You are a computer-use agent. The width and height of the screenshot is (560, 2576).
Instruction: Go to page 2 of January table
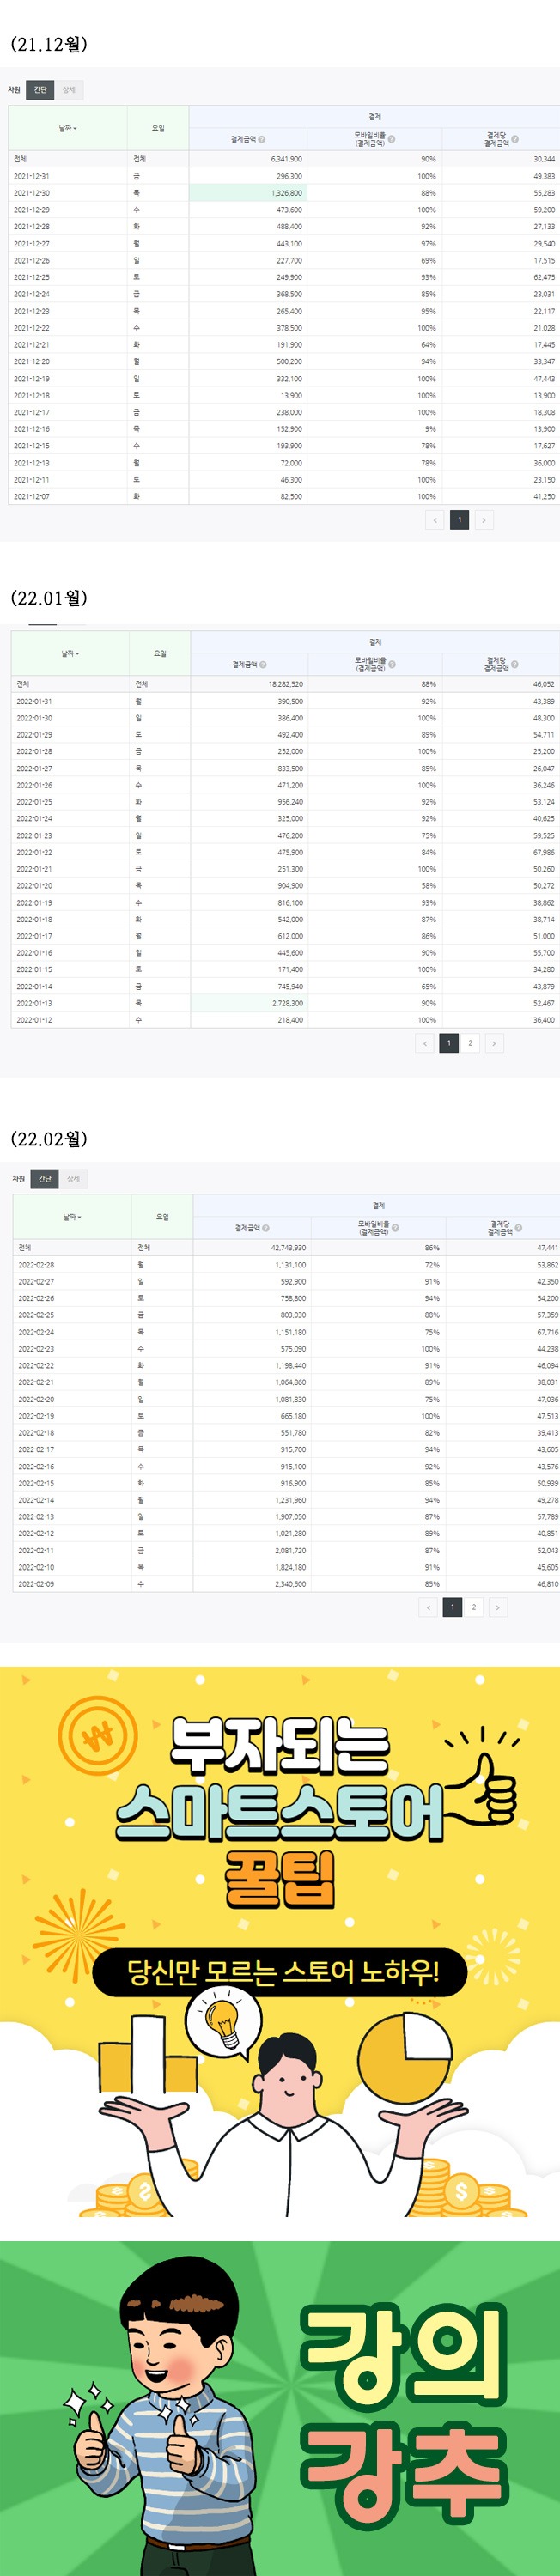click(x=470, y=1043)
